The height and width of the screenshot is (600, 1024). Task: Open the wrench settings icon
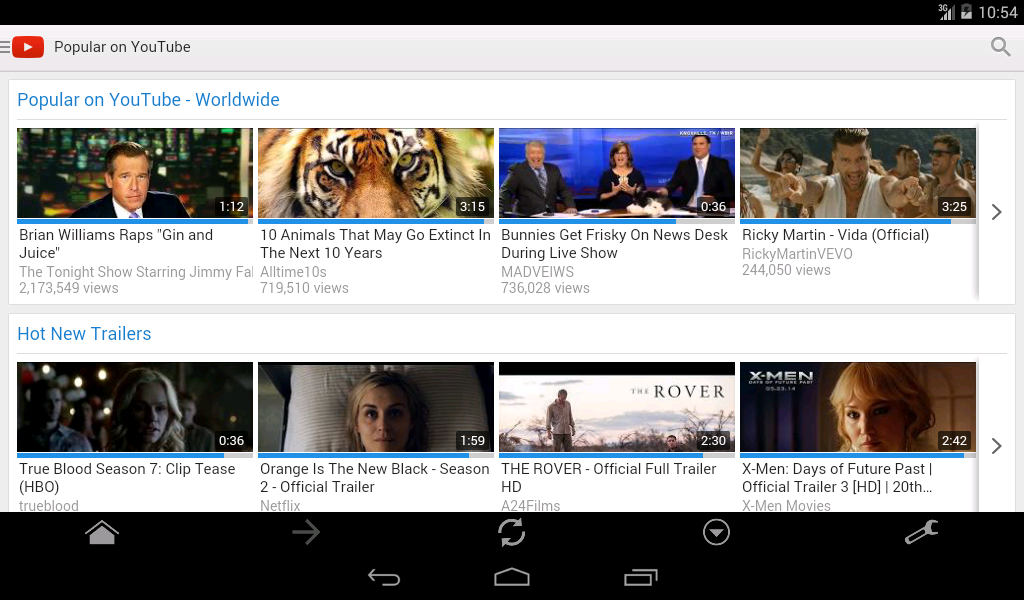(x=921, y=533)
